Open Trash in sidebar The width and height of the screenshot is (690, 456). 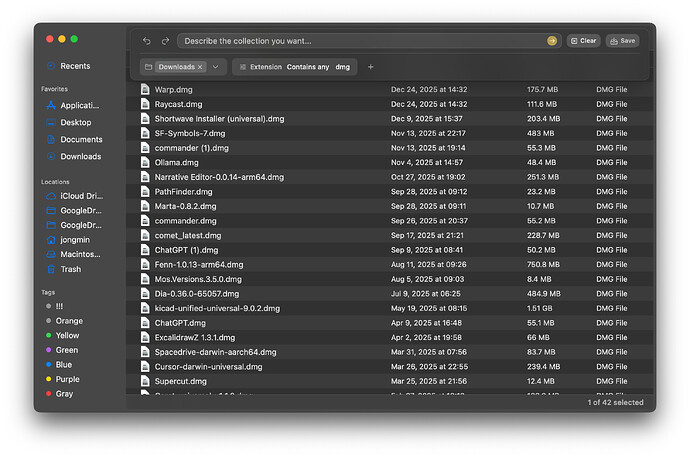pos(64,269)
